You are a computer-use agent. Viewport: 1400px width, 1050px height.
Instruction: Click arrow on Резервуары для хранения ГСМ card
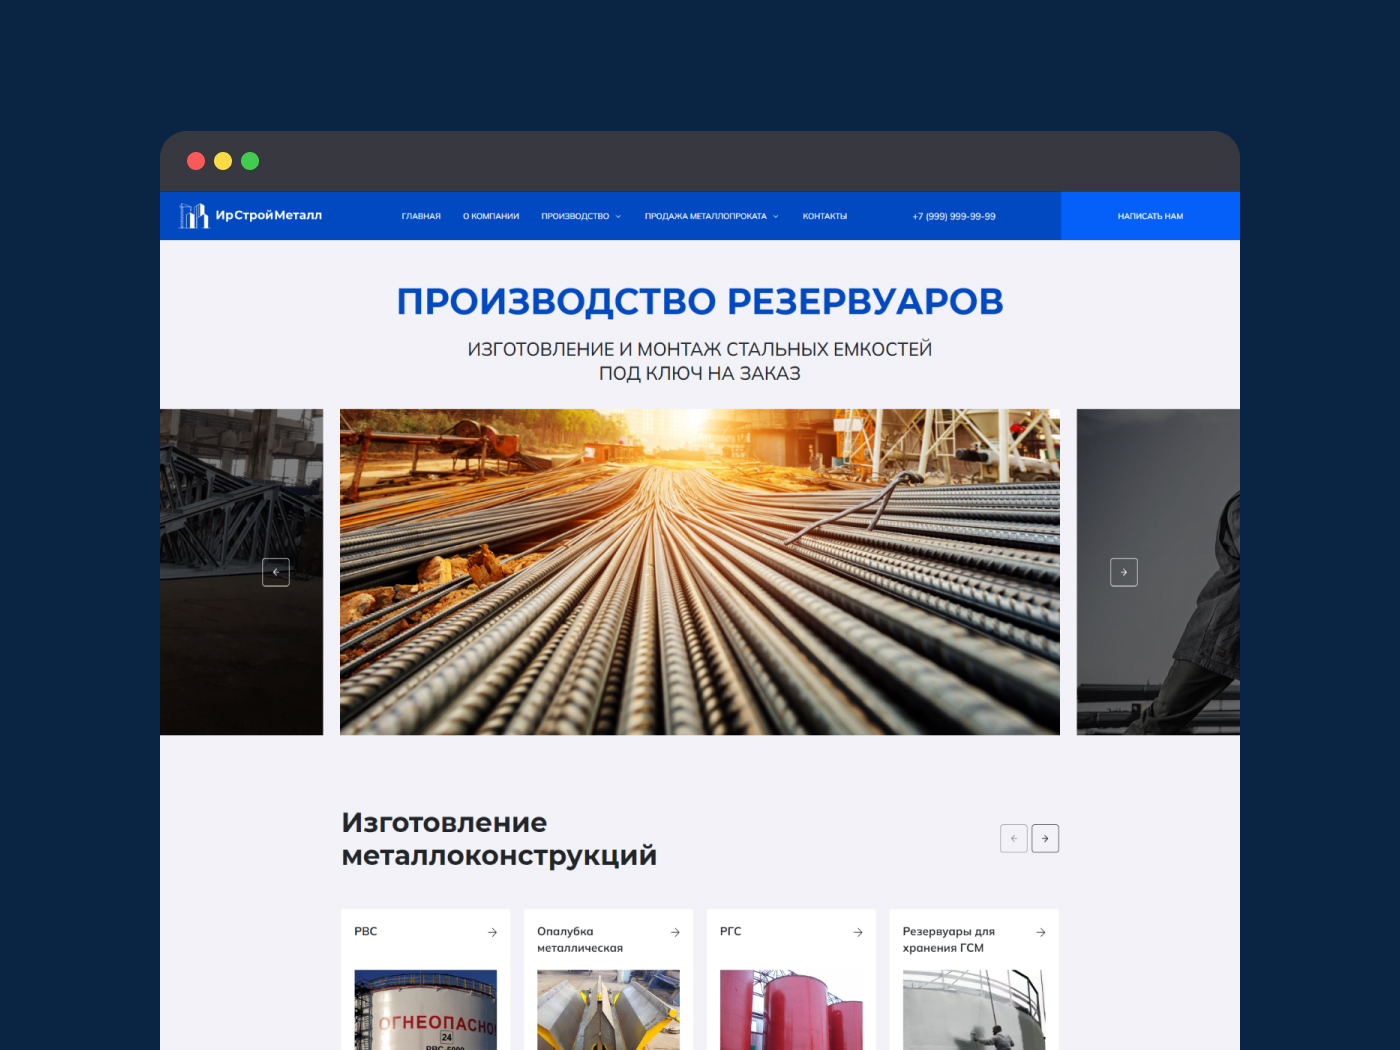tap(1041, 932)
